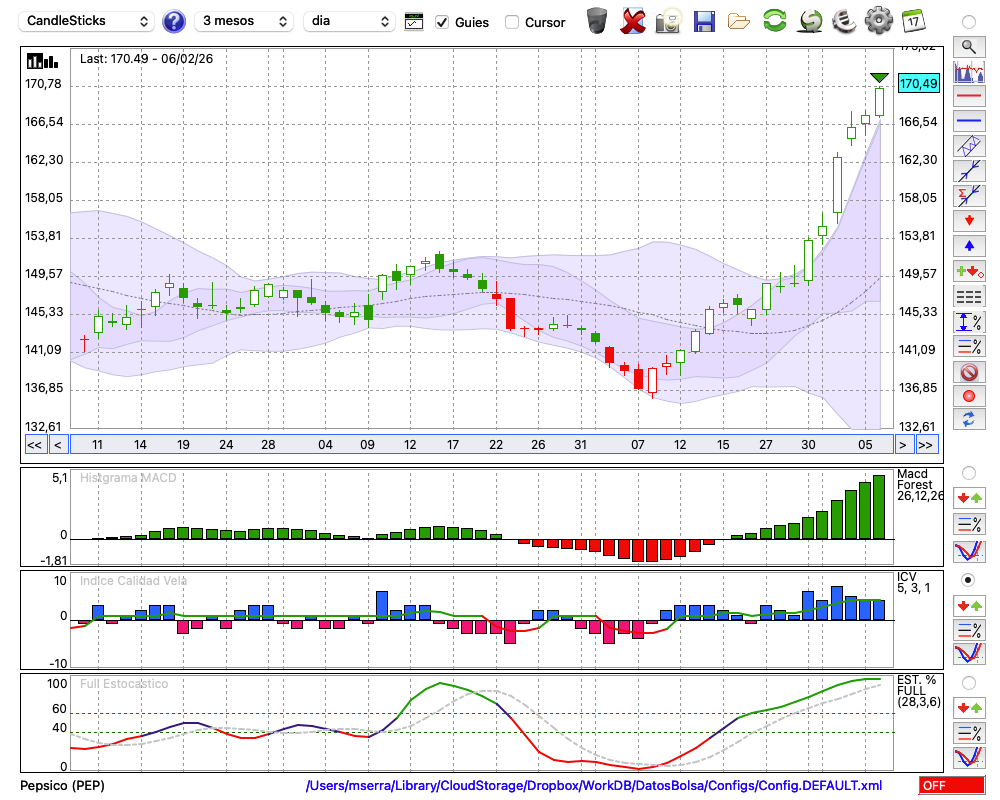Uncheck the Guies checkbox
The image size is (1000, 800).
(x=442, y=22)
